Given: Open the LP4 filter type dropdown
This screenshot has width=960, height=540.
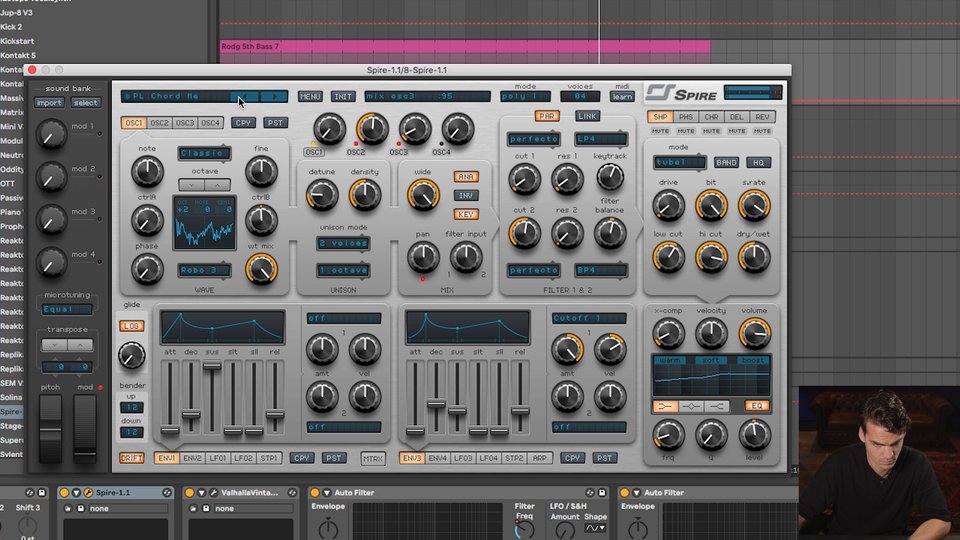Looking at the screenshot, I should (x=601, y=139).
